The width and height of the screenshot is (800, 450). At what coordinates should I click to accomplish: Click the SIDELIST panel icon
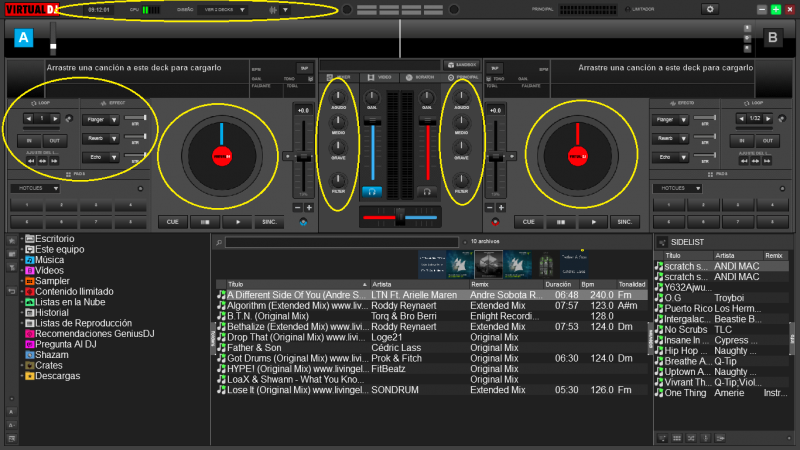point(662,242)
